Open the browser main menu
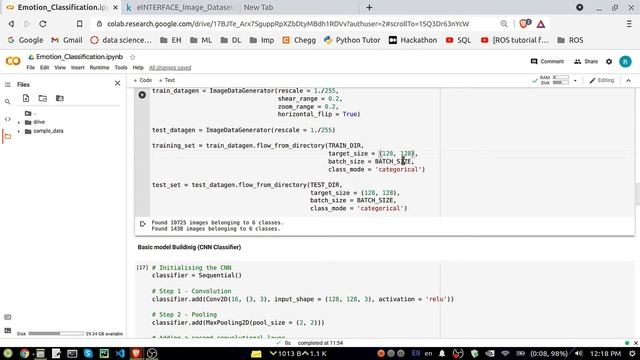Viewport: 640px width, 360px height. [629, 24]
